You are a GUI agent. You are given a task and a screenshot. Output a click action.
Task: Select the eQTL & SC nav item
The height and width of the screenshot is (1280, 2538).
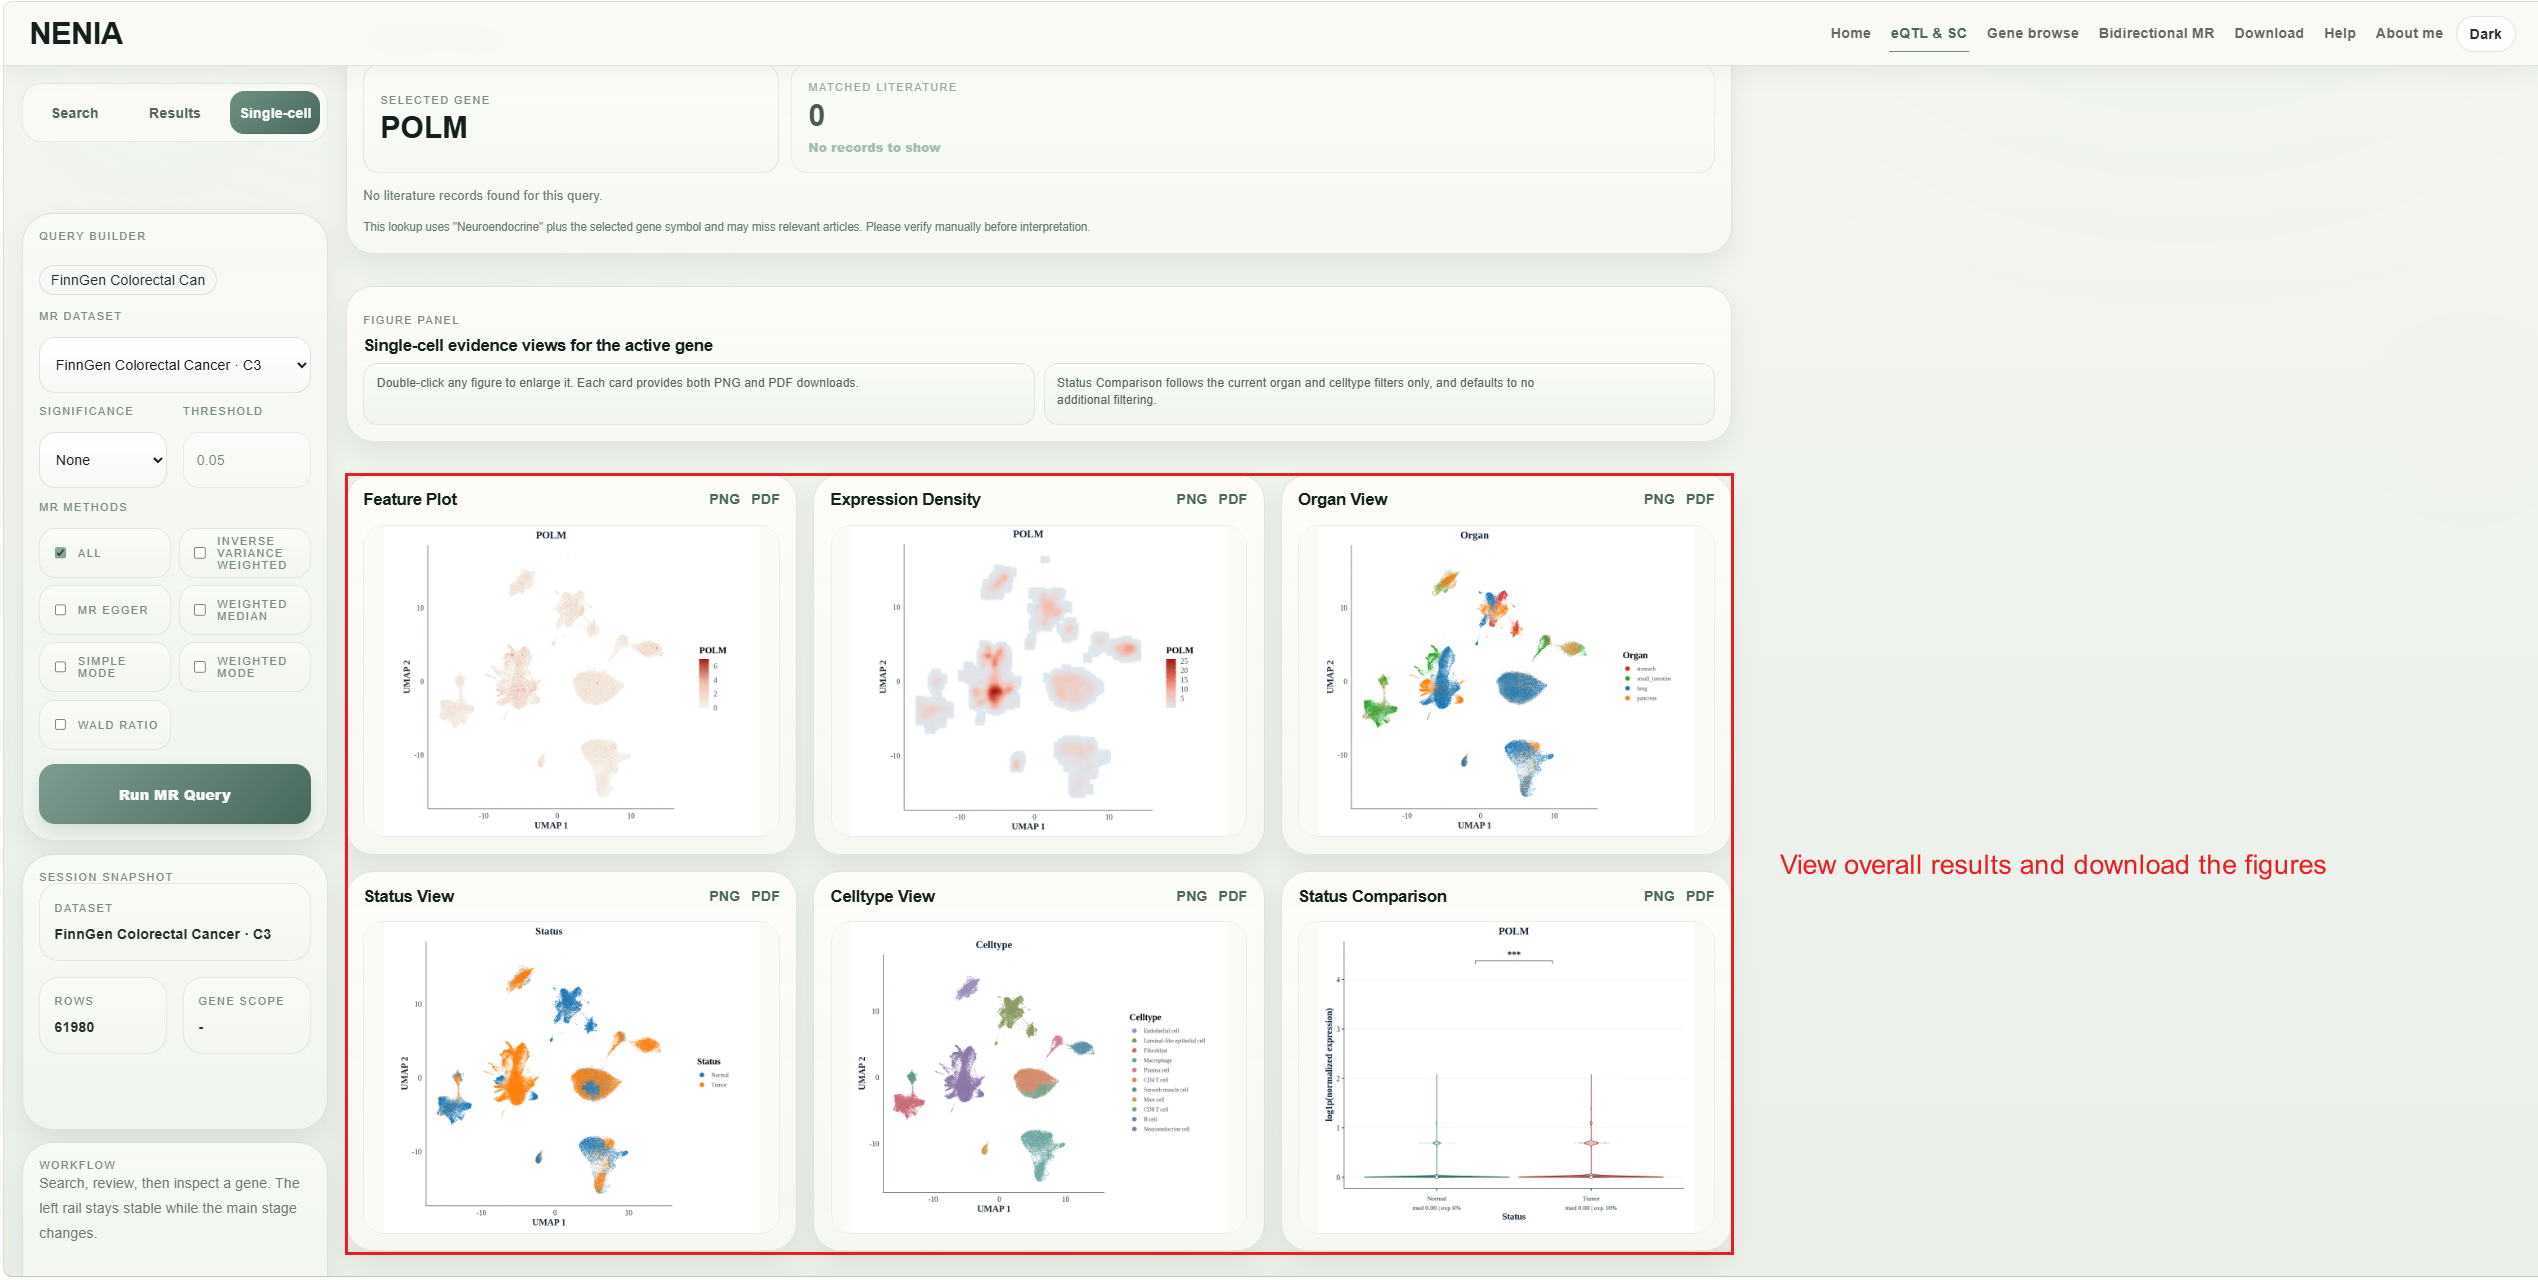1928,33
